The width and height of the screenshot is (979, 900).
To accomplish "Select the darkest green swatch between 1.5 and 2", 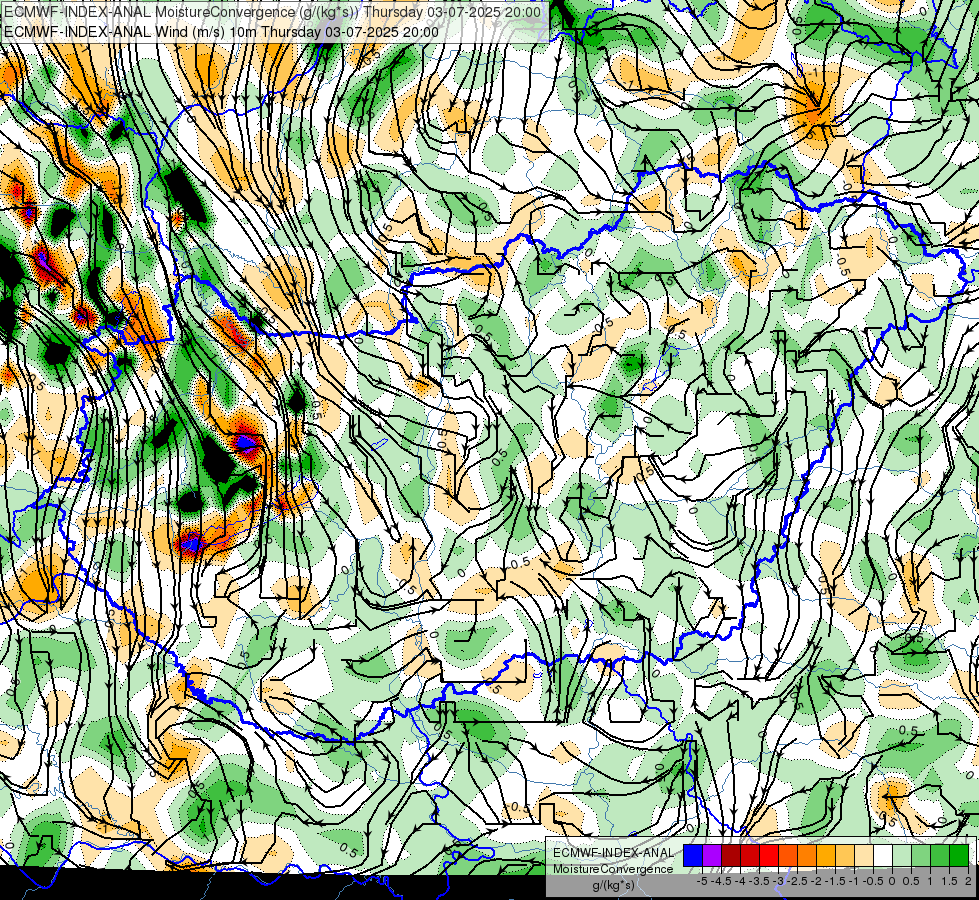I will [x=959, y=856].
